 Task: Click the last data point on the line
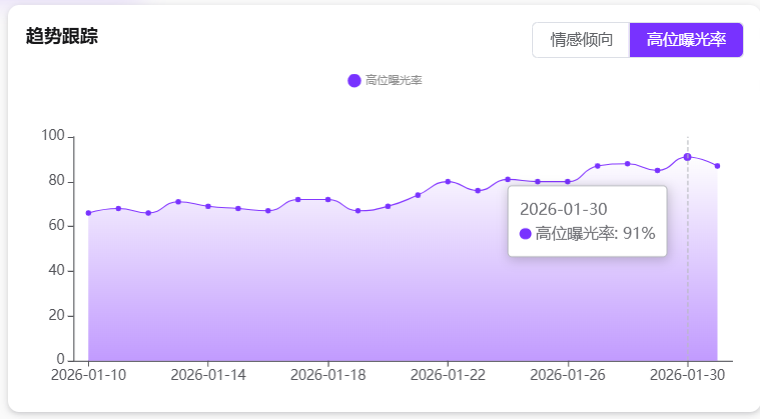coord(717,166)
